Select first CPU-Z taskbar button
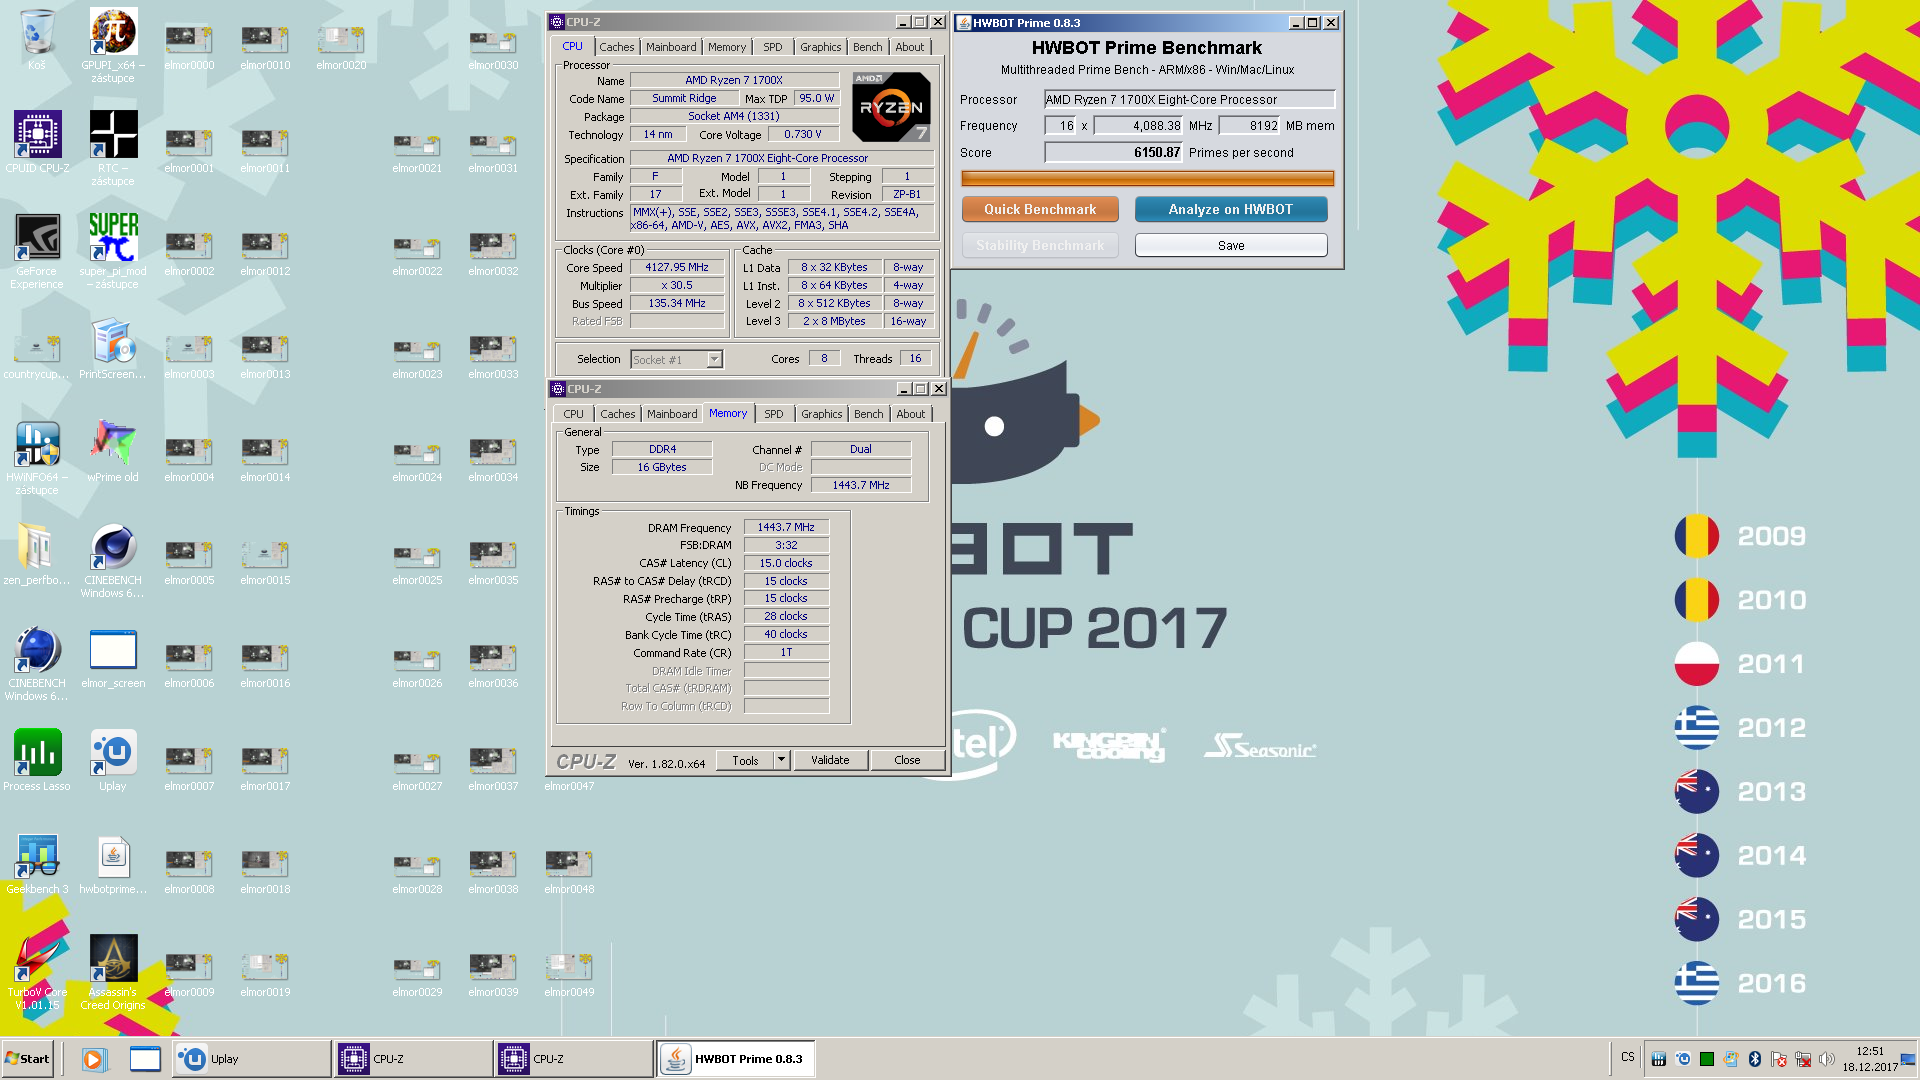 pyautogui.click(x=412, y=1059)
